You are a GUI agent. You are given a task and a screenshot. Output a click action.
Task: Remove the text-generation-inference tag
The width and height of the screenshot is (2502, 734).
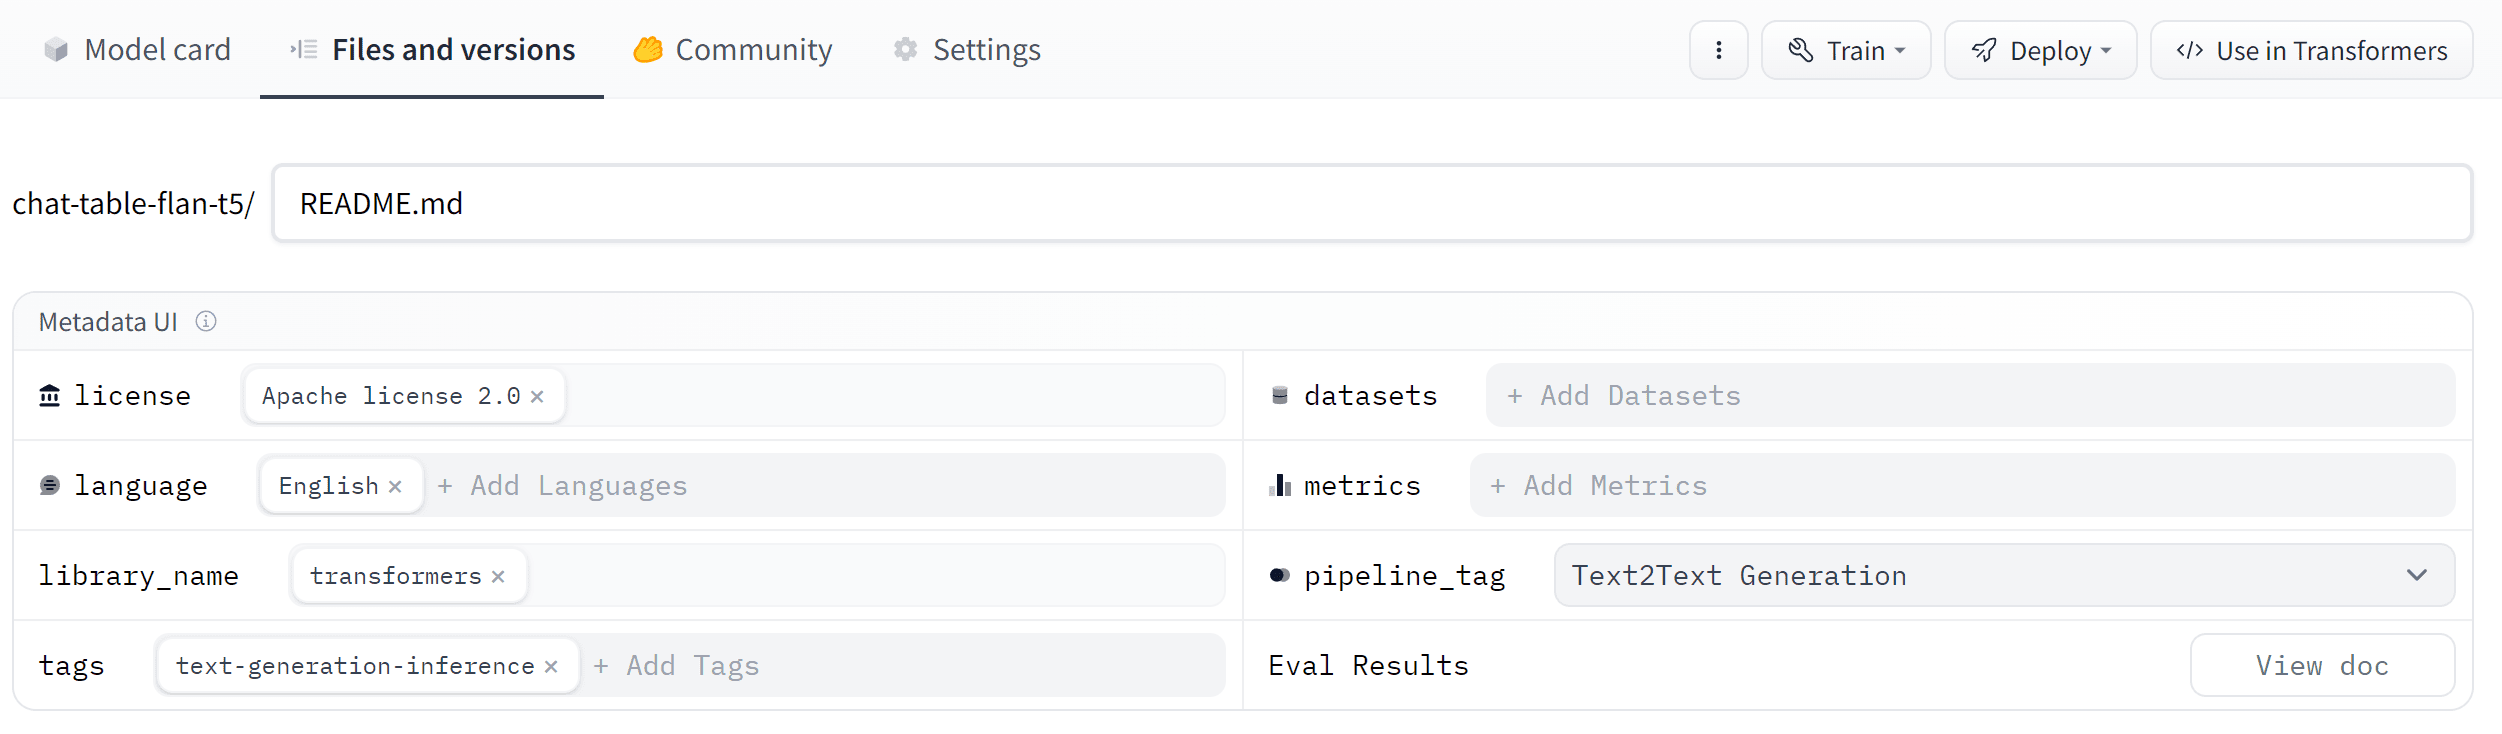pos(551,667)
